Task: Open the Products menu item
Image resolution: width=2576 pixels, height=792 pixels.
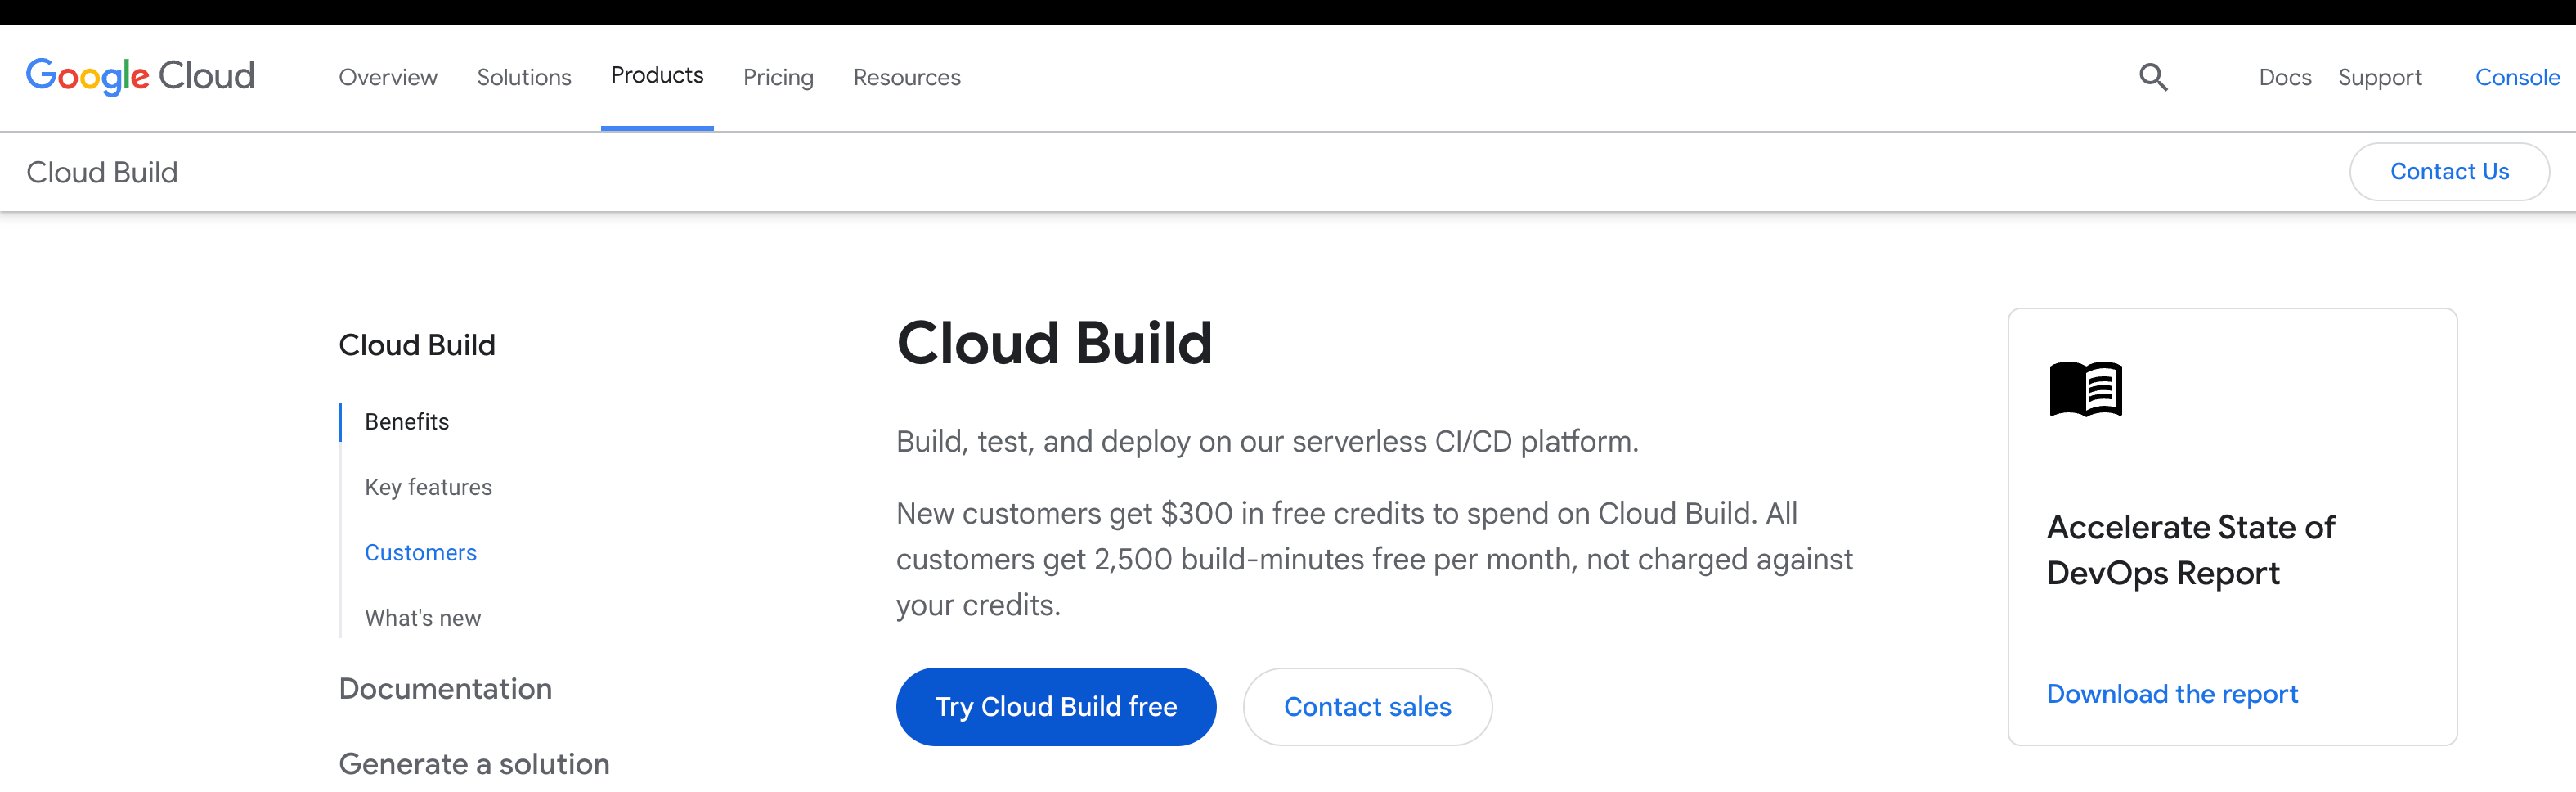Action: [x=657, y=76]
